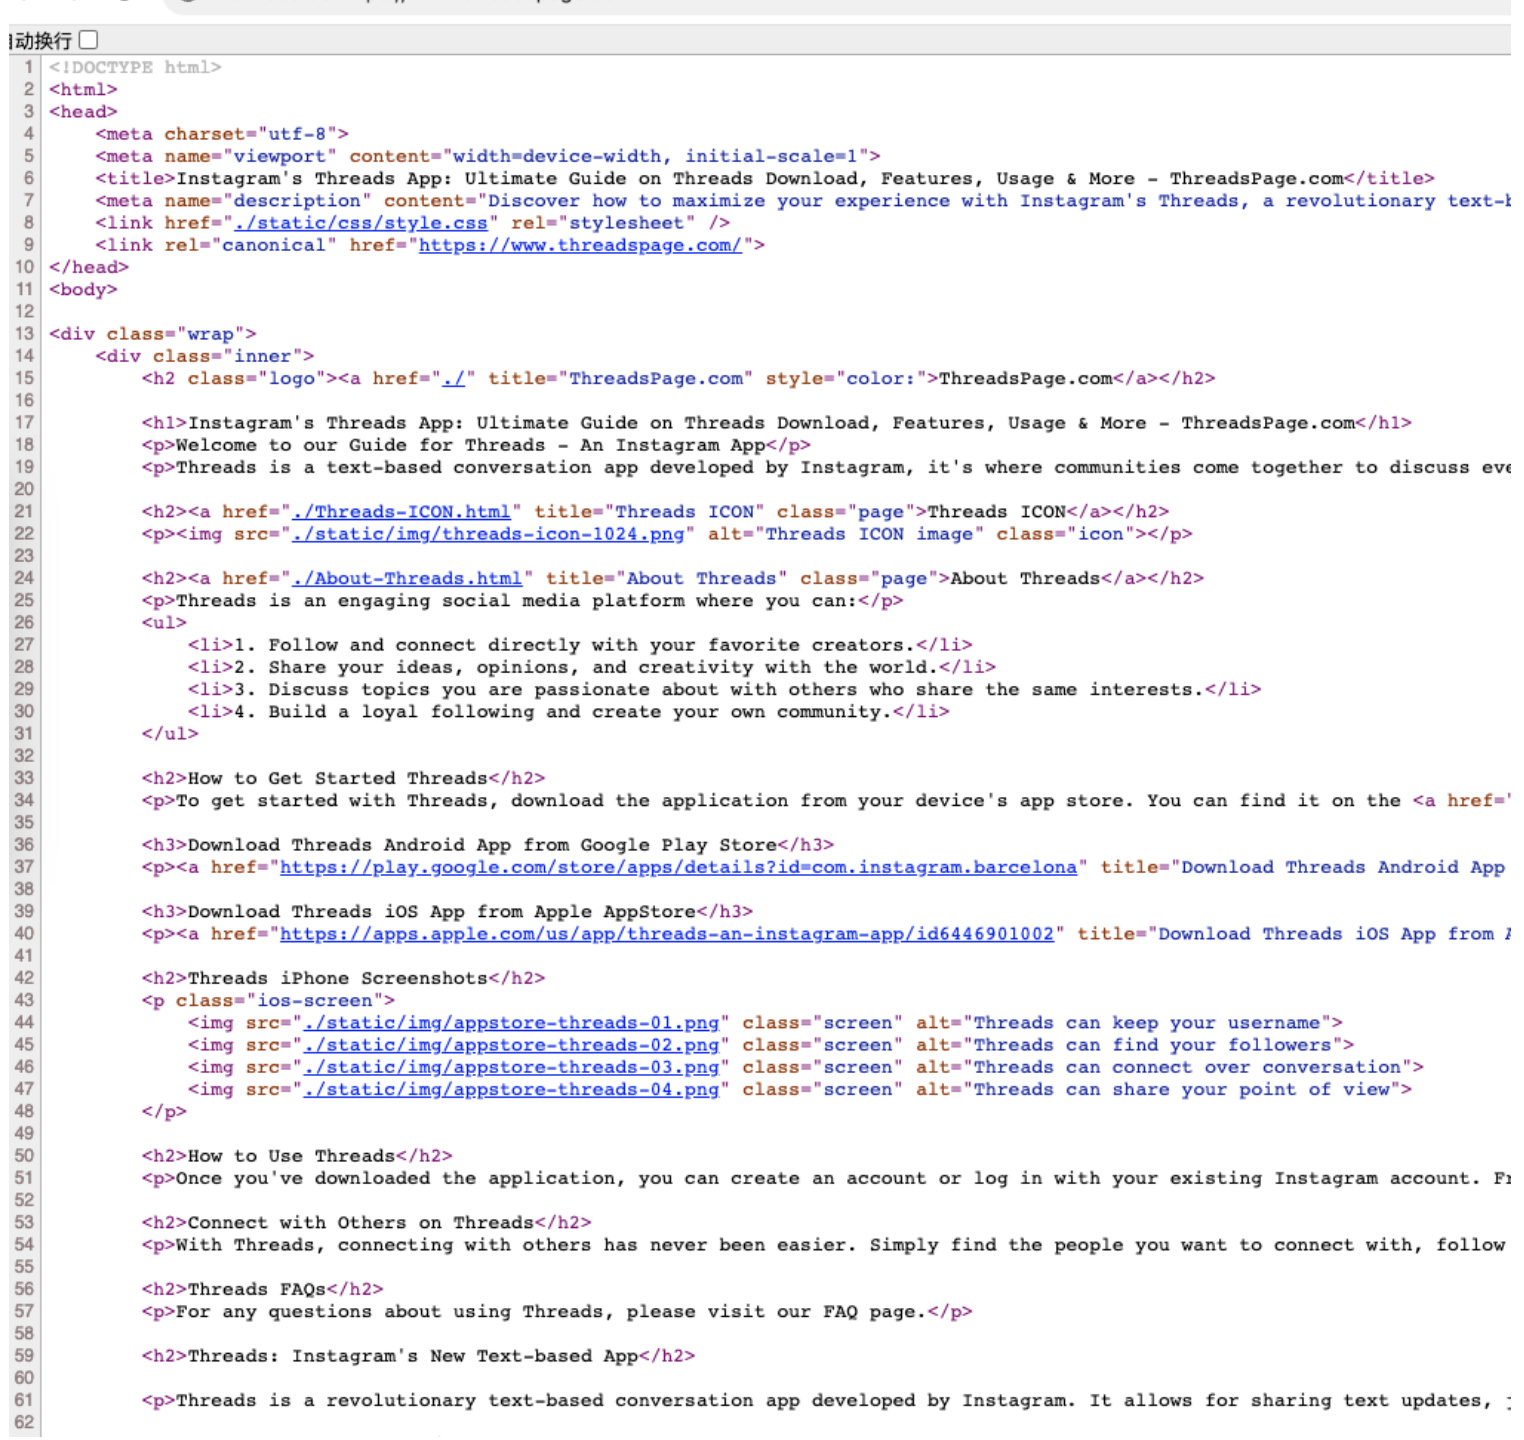Viewport: 1524px width, 1440px height.
Task: Open appstore-threads-03.png image link
Action: tap(511, 1068)
